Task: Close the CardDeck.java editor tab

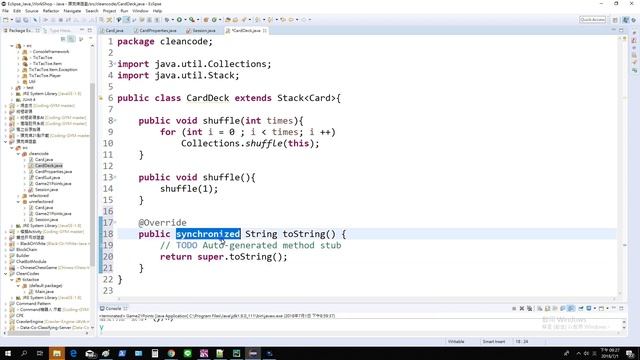Action: pos(264,31)
